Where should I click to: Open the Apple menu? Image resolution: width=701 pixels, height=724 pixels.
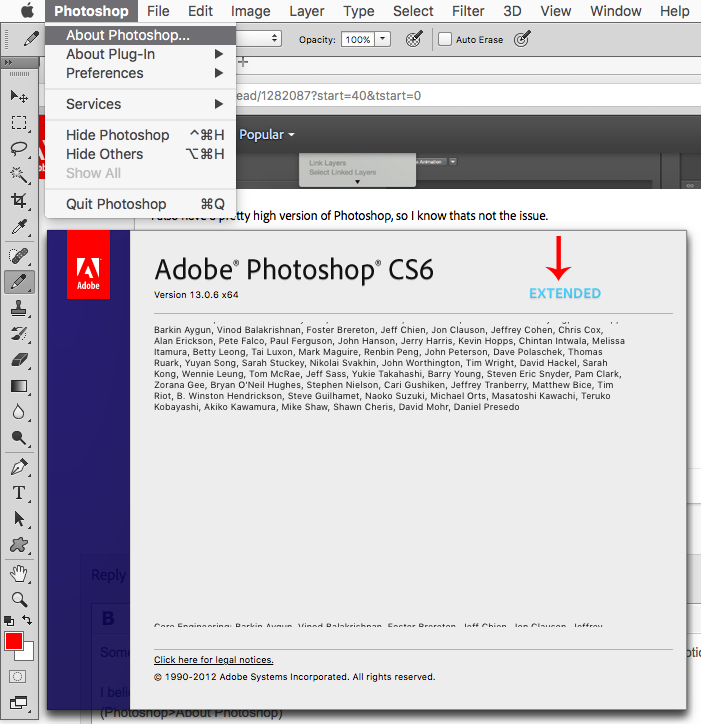(27, 11)
